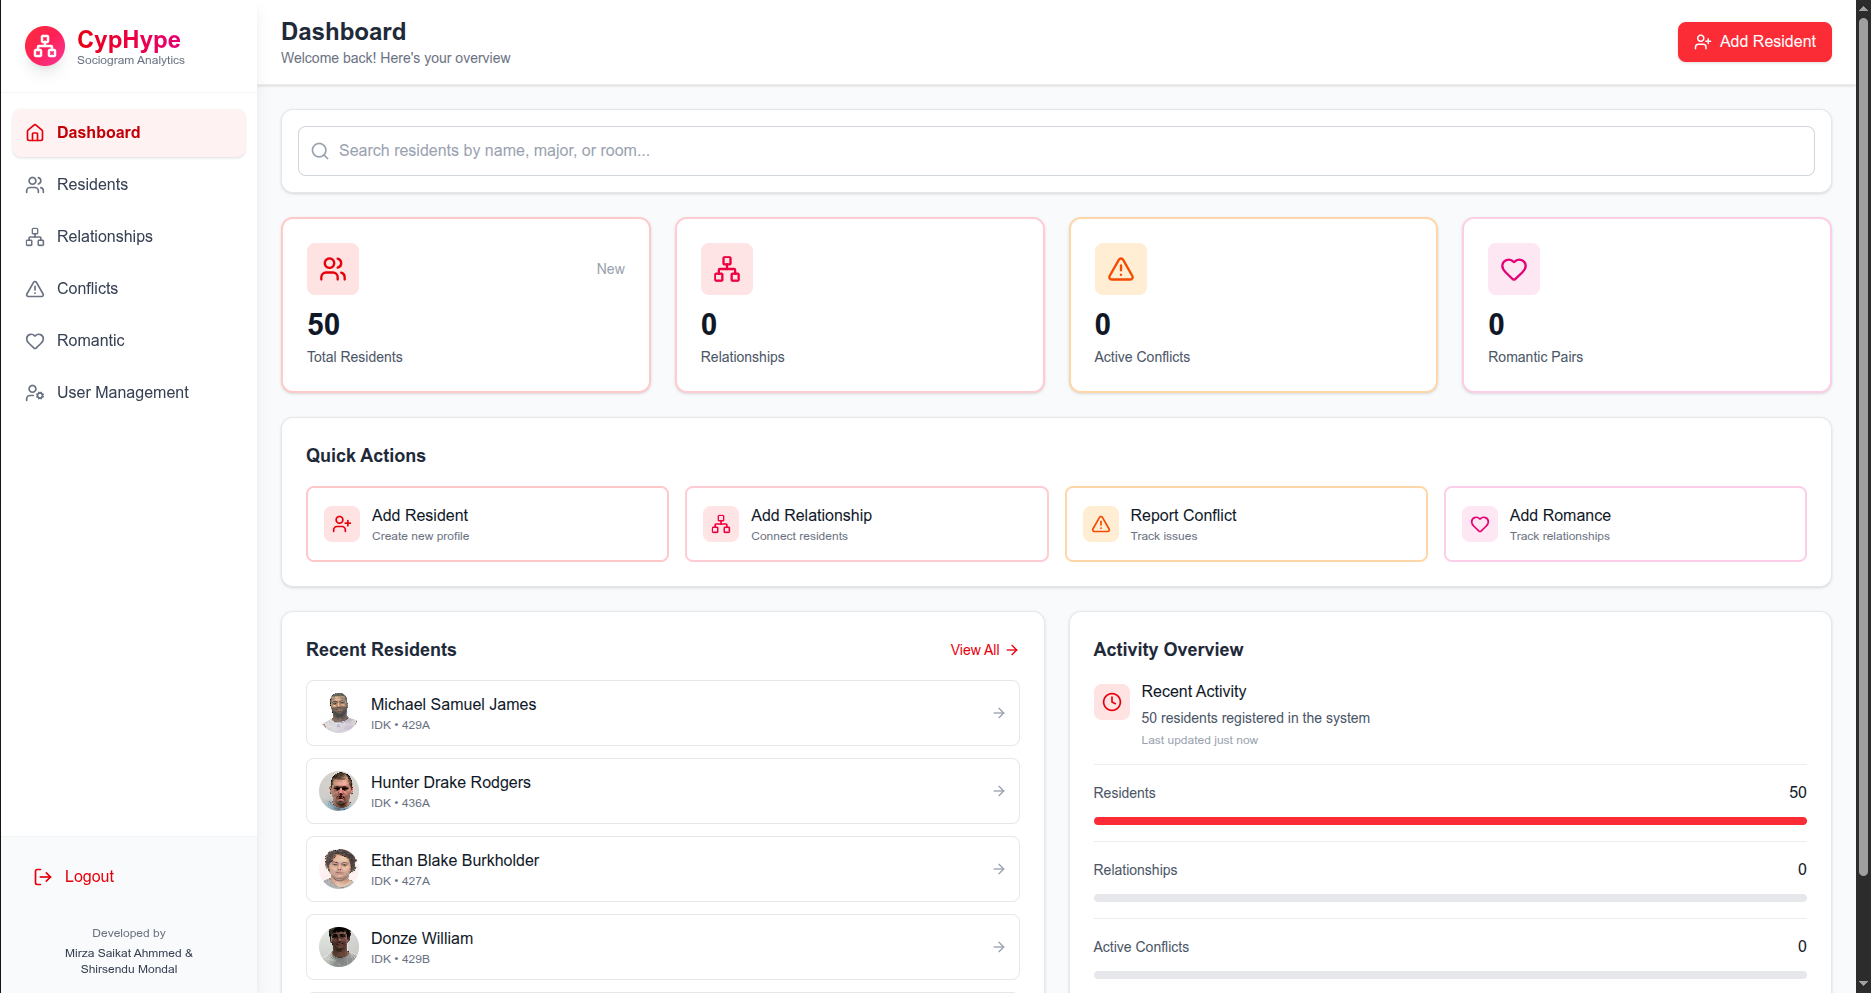Screen dimensions: 1871x993
Task: Click the magnifier icon in the search bar
Action: (x=320, y=151)
